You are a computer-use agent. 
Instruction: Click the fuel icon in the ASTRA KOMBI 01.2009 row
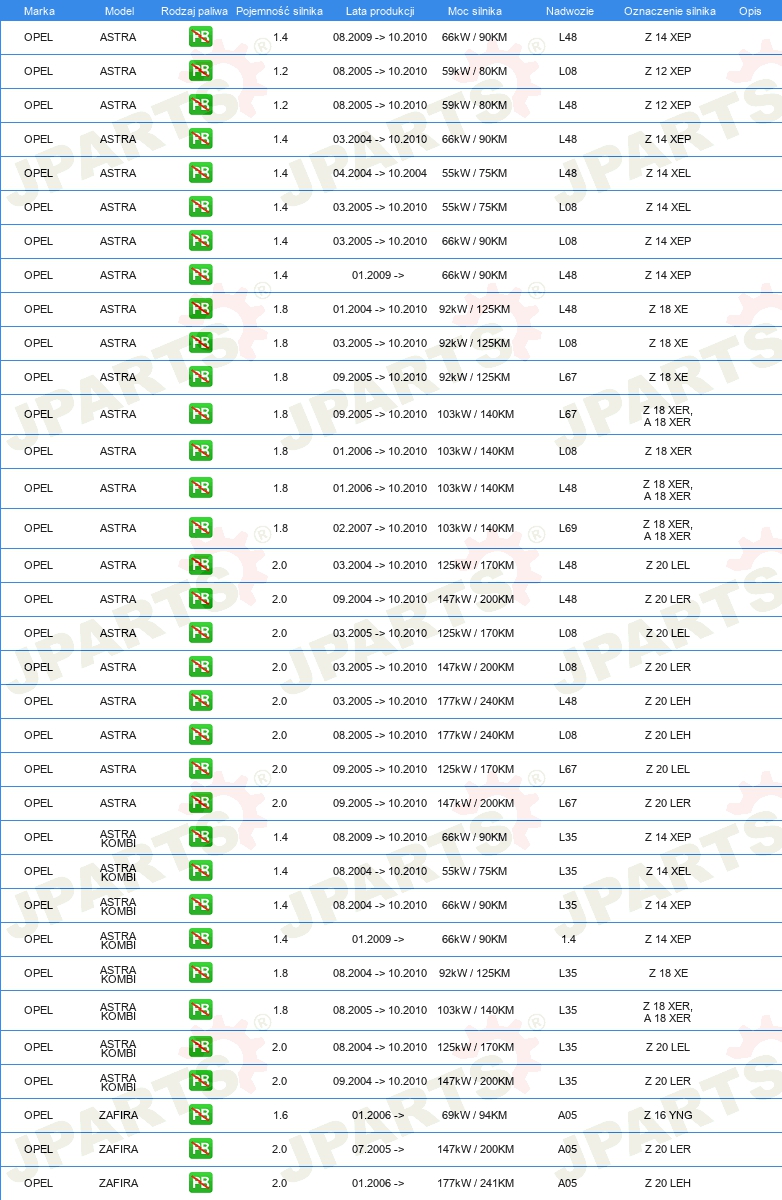tap(201, 939)
